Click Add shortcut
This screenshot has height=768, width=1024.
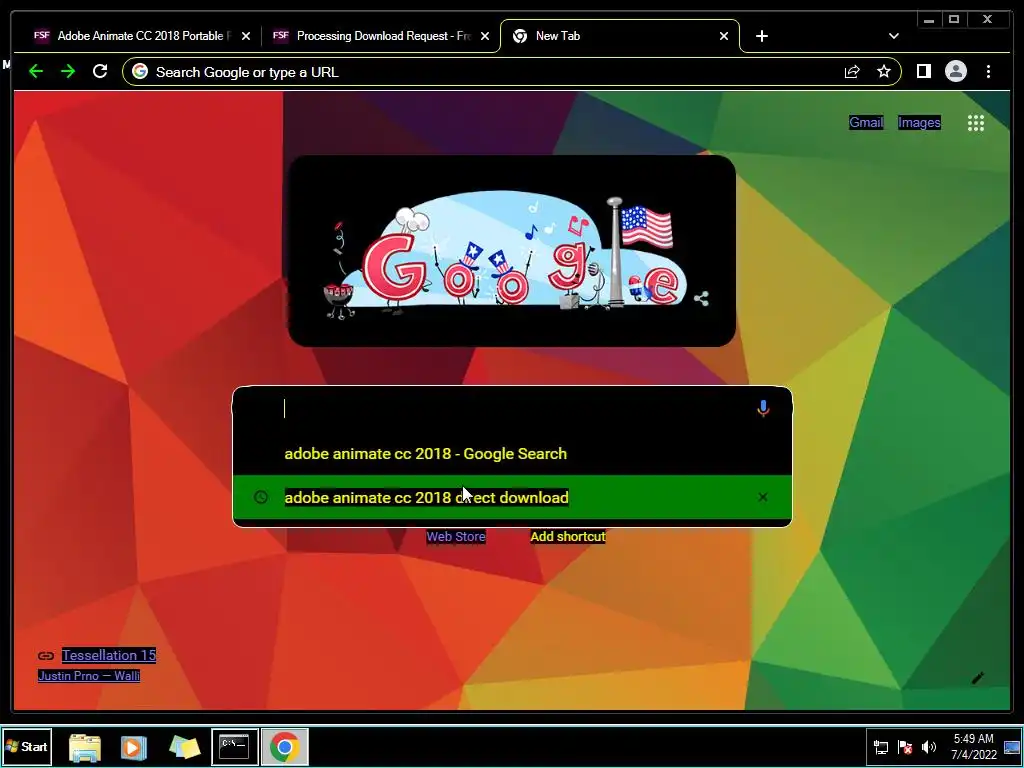click(x=568, y=536)
